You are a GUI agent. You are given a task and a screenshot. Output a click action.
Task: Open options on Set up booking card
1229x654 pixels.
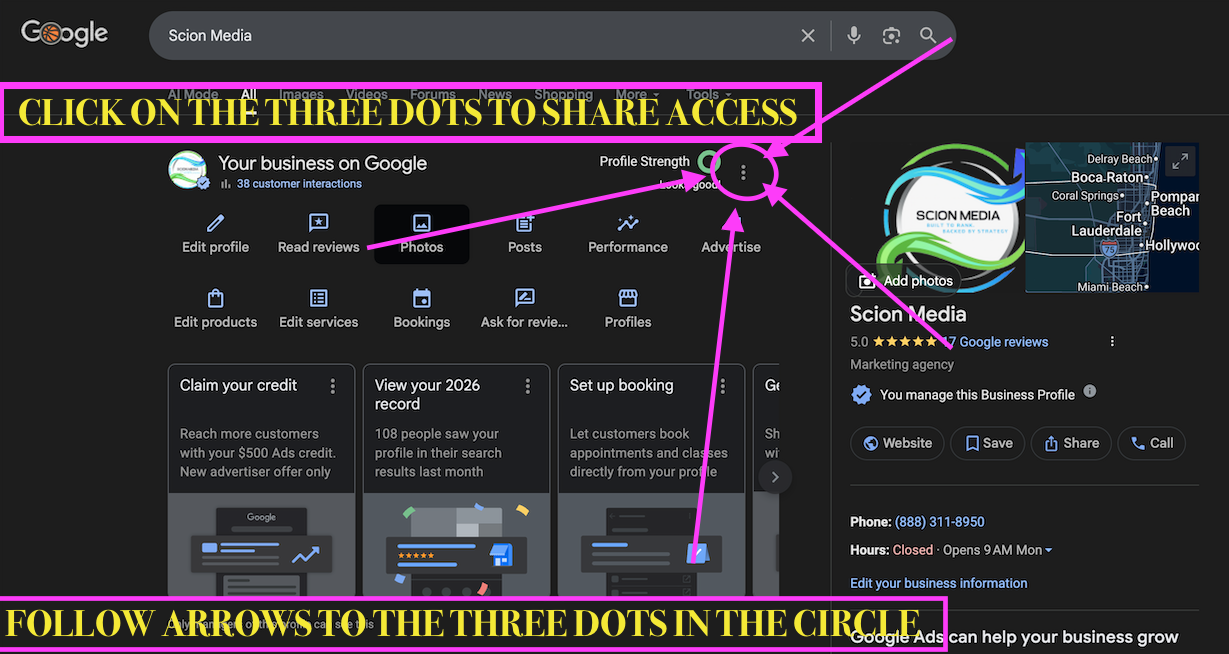[723, 386]
